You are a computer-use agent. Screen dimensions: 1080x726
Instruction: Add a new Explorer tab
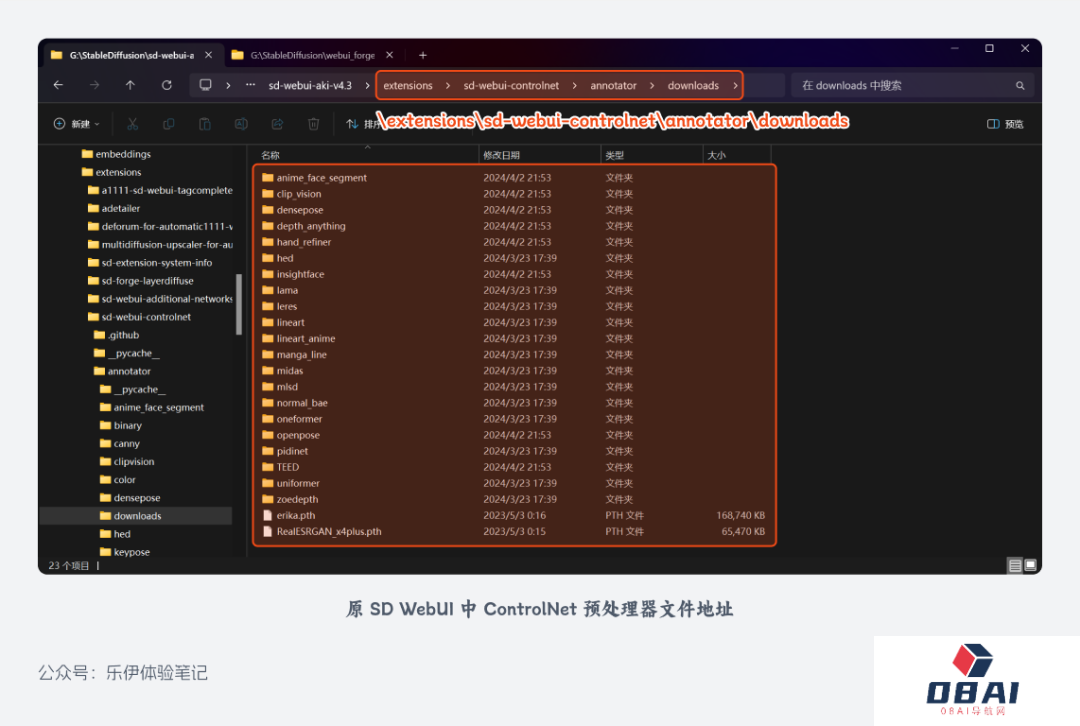(423, 55)
